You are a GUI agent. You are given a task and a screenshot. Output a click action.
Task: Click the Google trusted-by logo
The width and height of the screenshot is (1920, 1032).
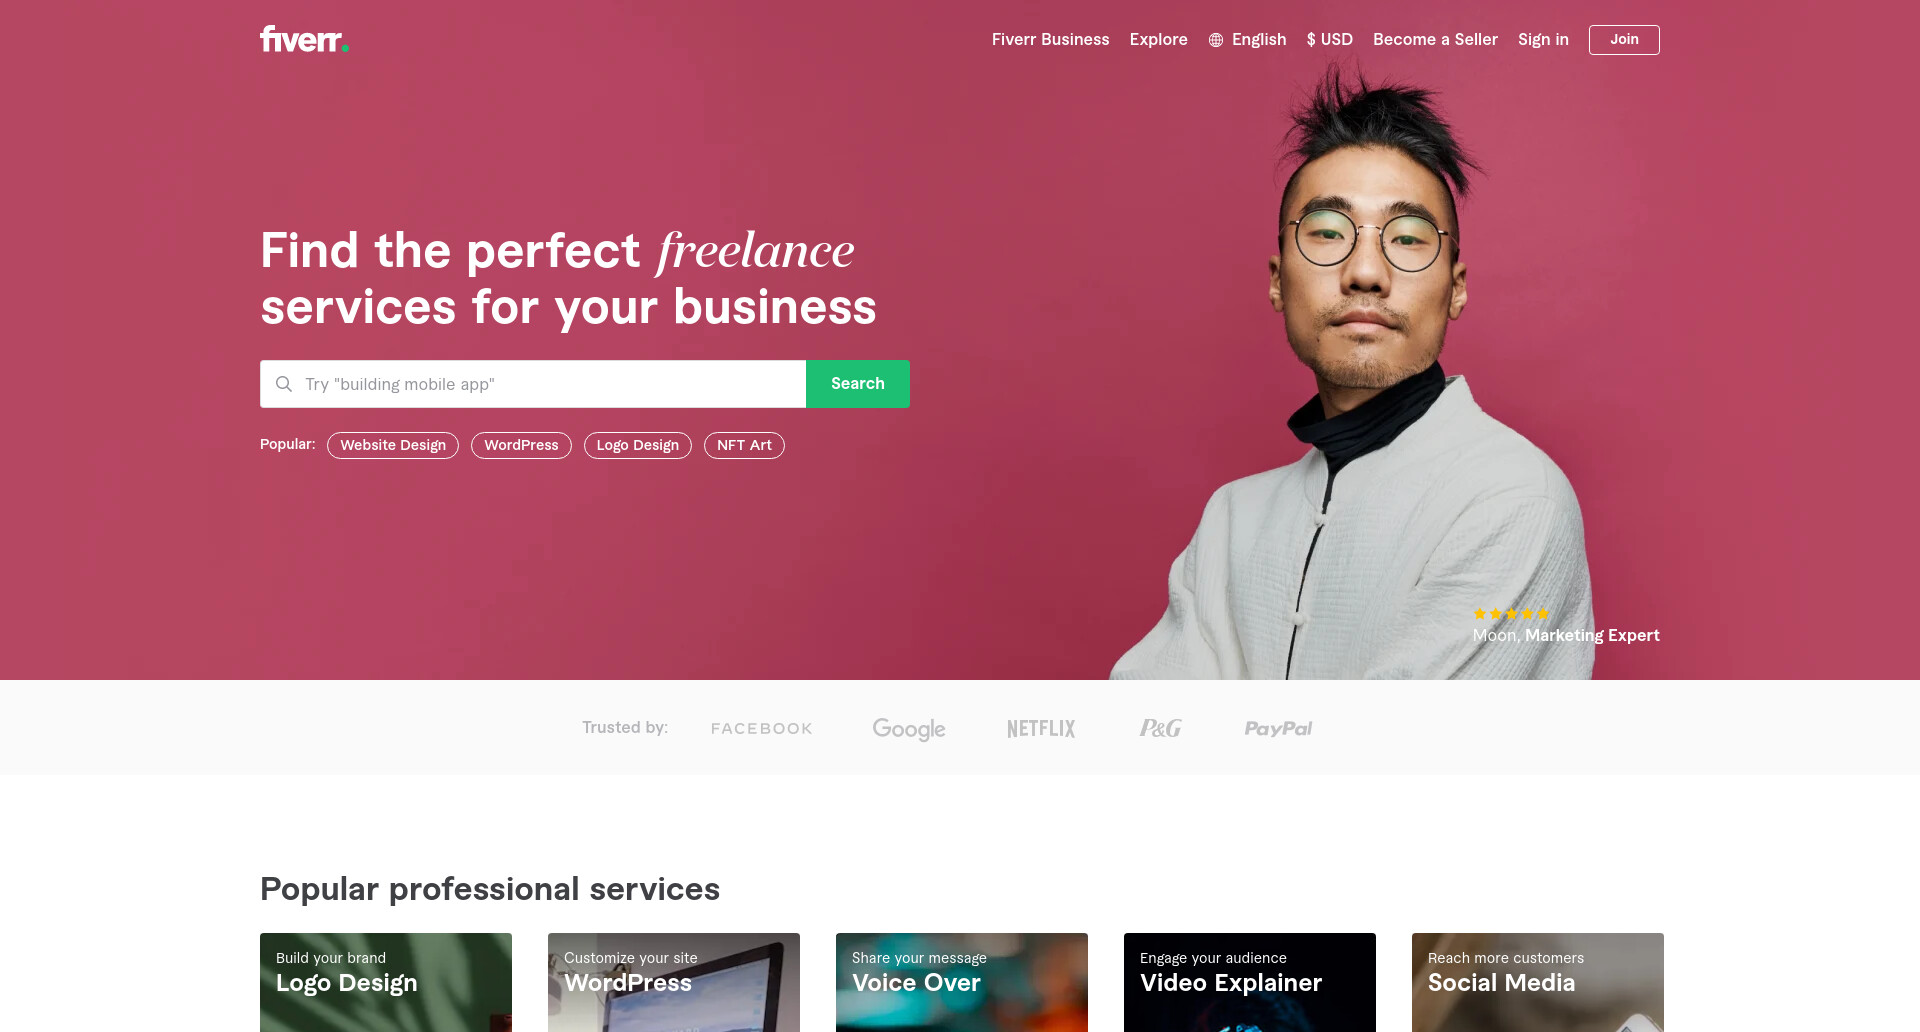(909, 729)
